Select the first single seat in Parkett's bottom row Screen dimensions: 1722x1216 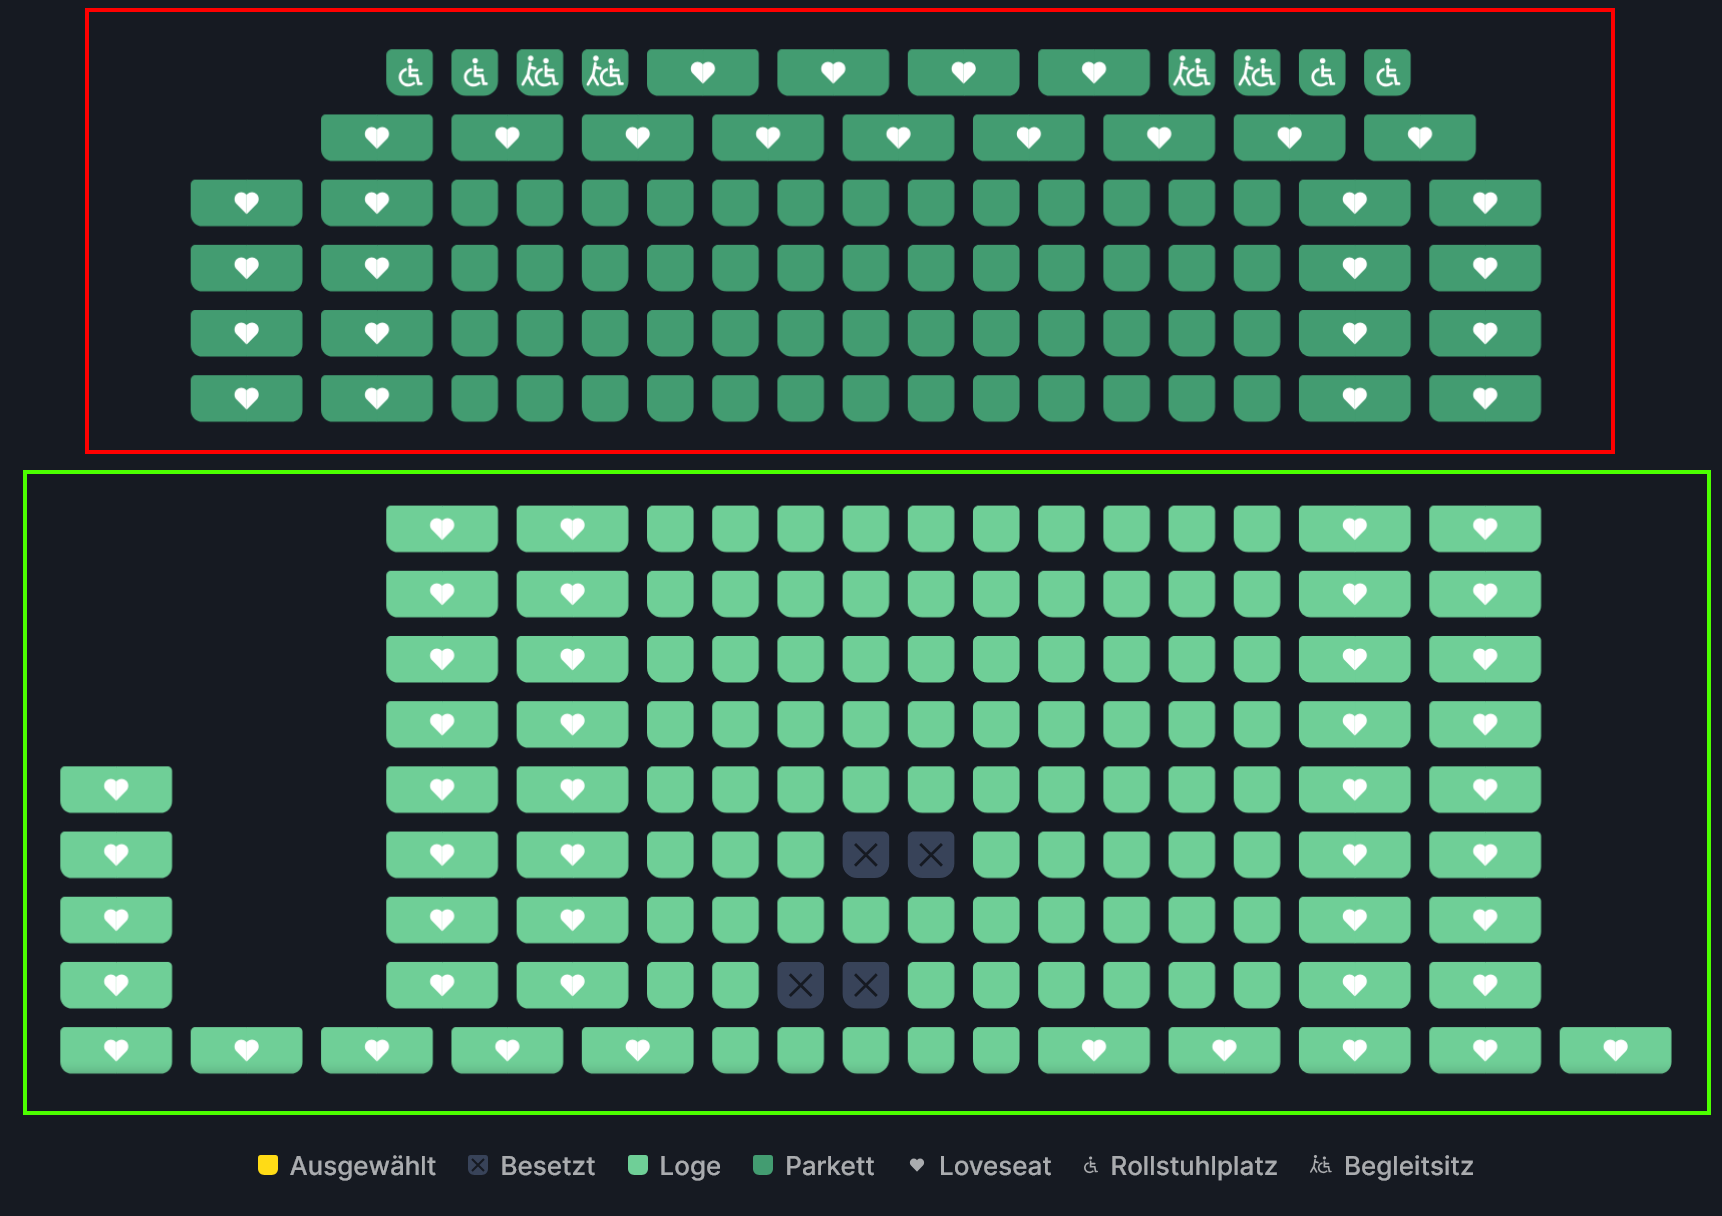(475, 398)
